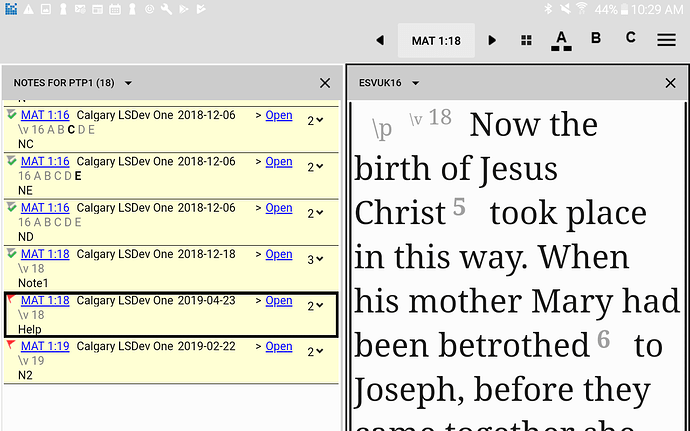Expand the 3 comments chevron on Note1 note
This screenshot has height=431, width=690.
point(315,259)
